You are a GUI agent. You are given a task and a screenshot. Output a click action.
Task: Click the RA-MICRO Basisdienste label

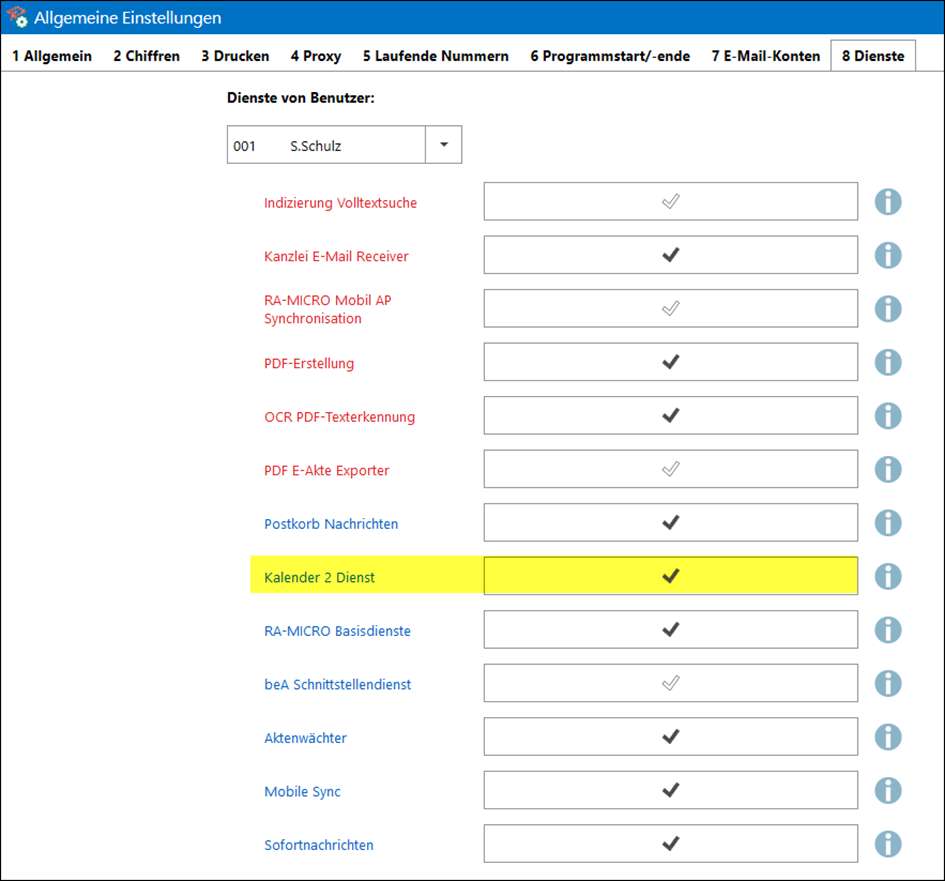click(x=337, y=631)
